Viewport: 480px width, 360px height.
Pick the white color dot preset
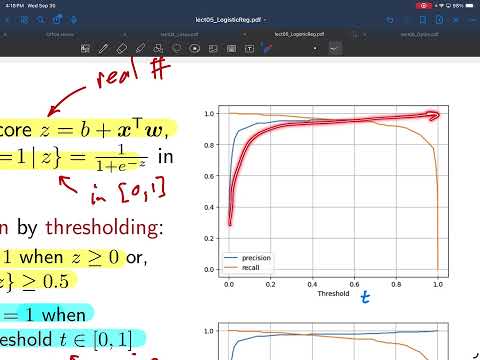[x=315, y=48]
